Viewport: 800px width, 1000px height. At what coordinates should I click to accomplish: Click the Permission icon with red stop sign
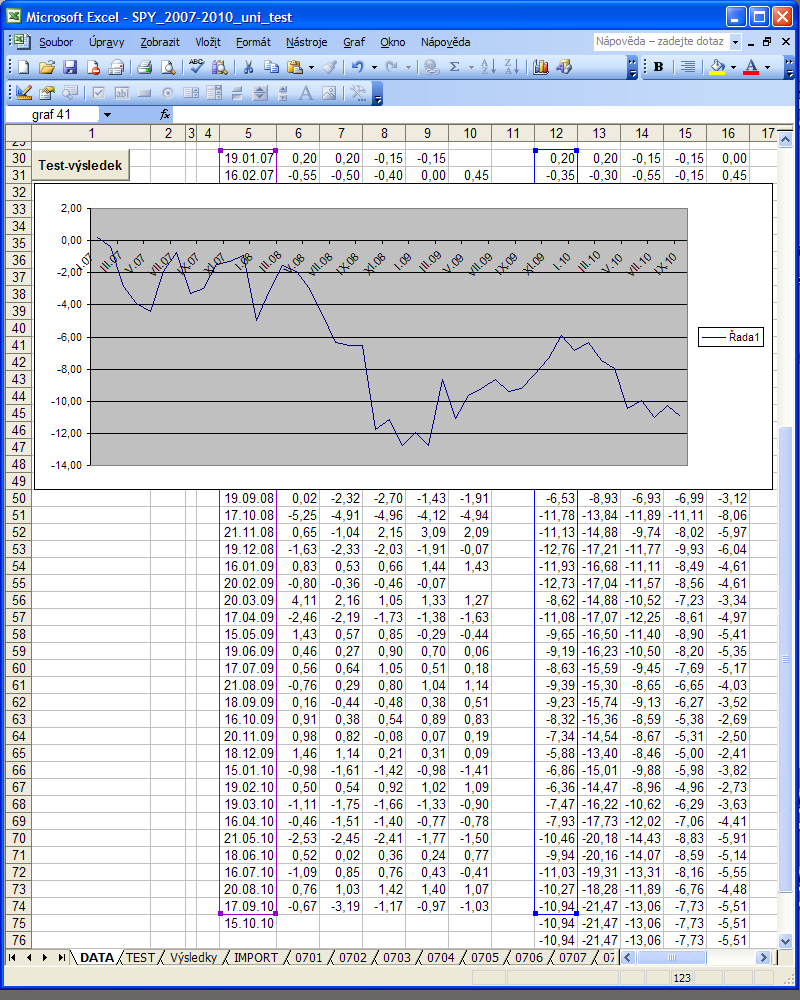[93, 67]
